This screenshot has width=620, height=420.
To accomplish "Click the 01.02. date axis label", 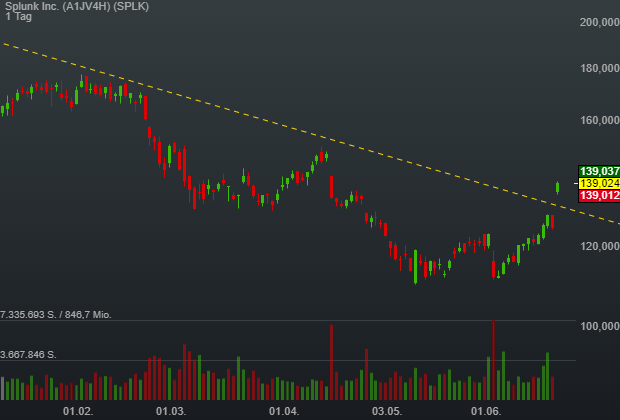I will click(78, 411).
